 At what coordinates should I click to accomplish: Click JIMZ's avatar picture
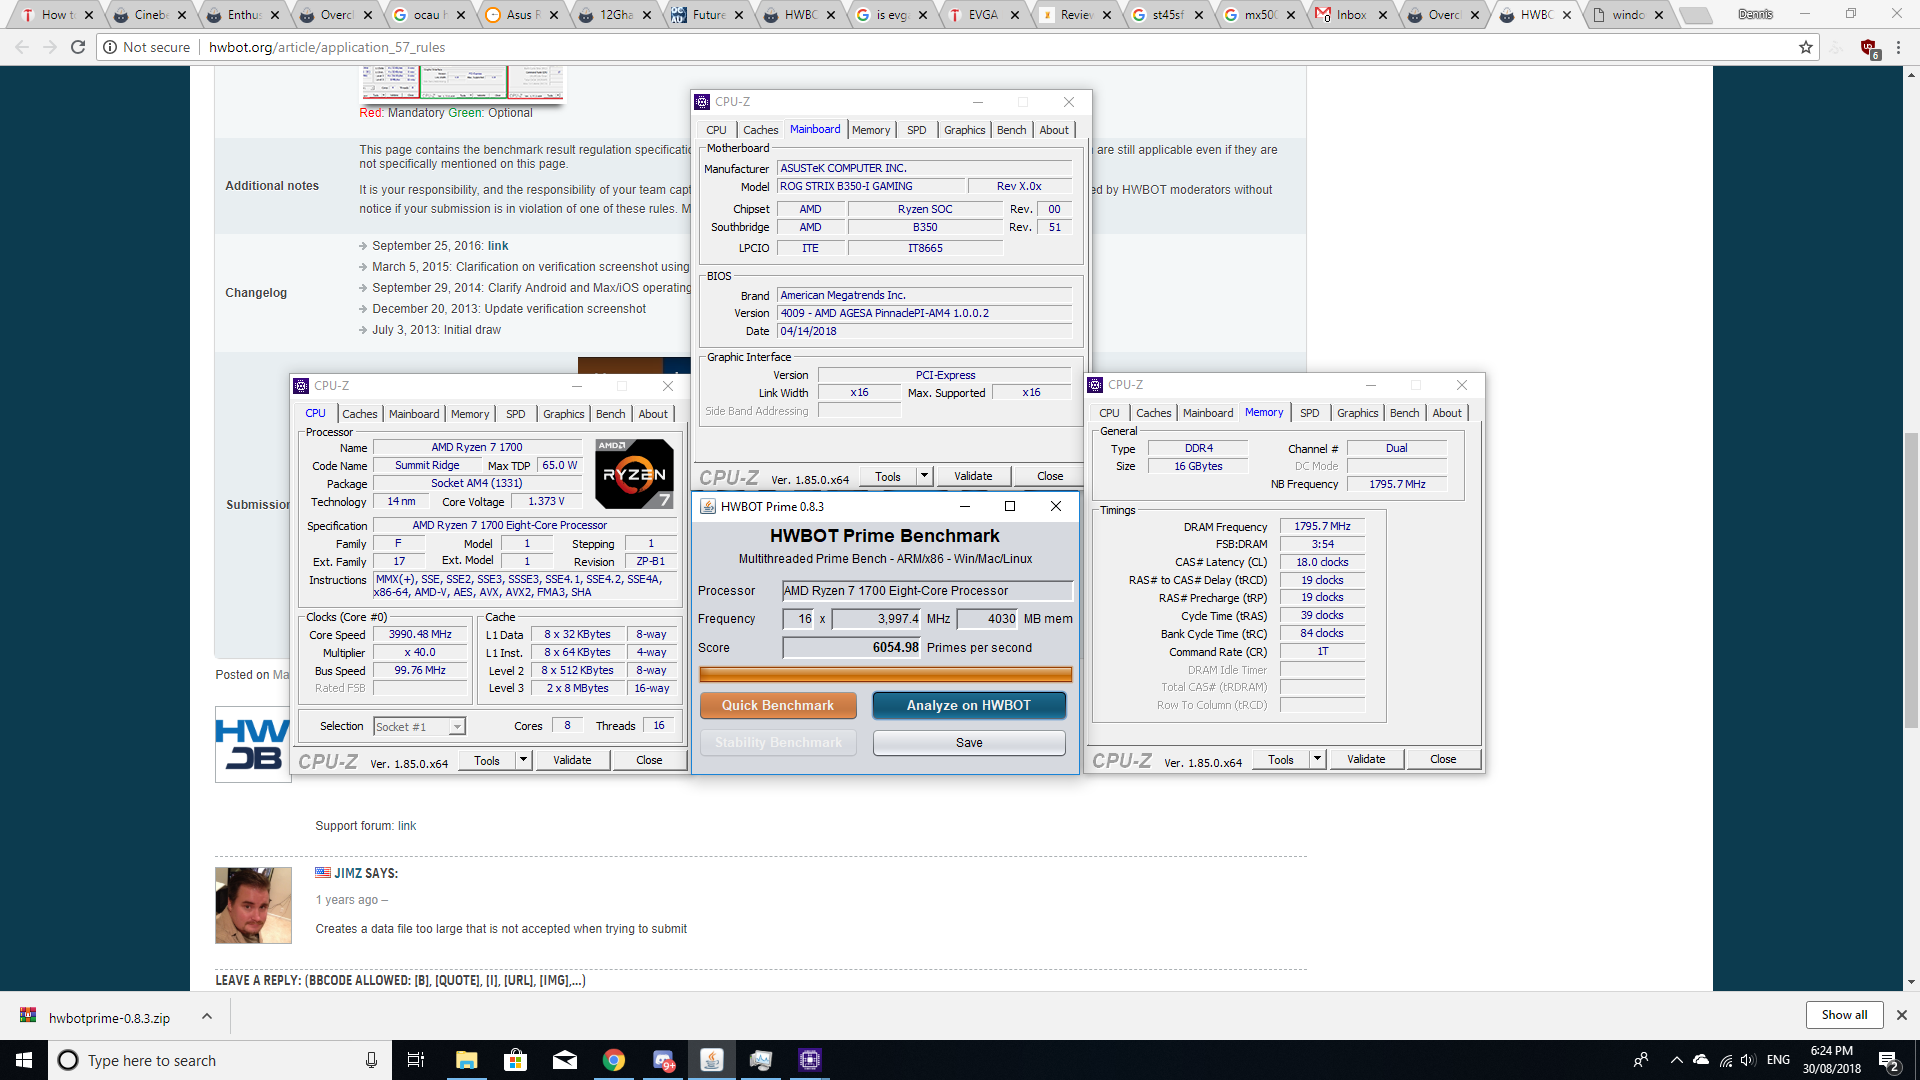[253, 905]
